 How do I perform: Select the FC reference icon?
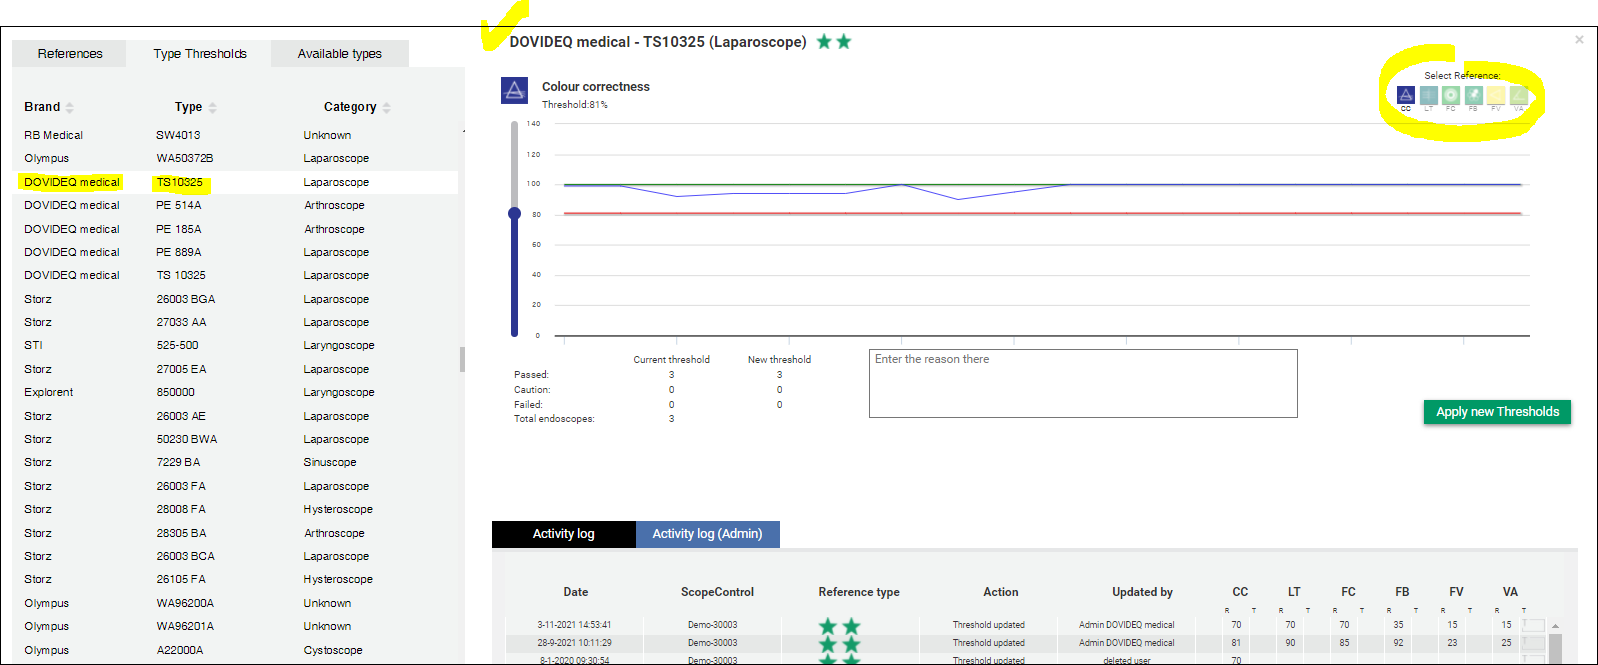pyautogui.click(x=1451, y=95)
